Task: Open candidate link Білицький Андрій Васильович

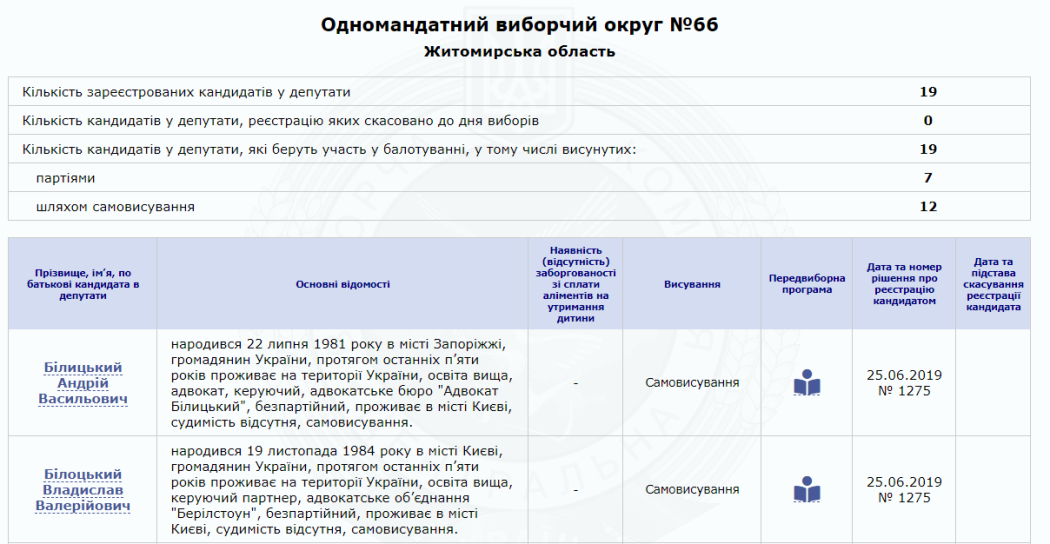Action: click(x=82, y=383)
